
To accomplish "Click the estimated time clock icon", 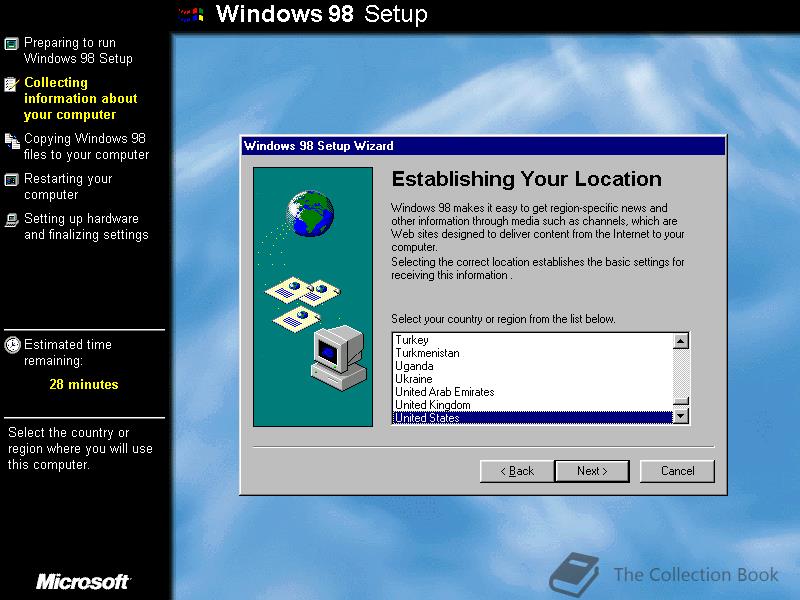I will click(x=12, y=345).
